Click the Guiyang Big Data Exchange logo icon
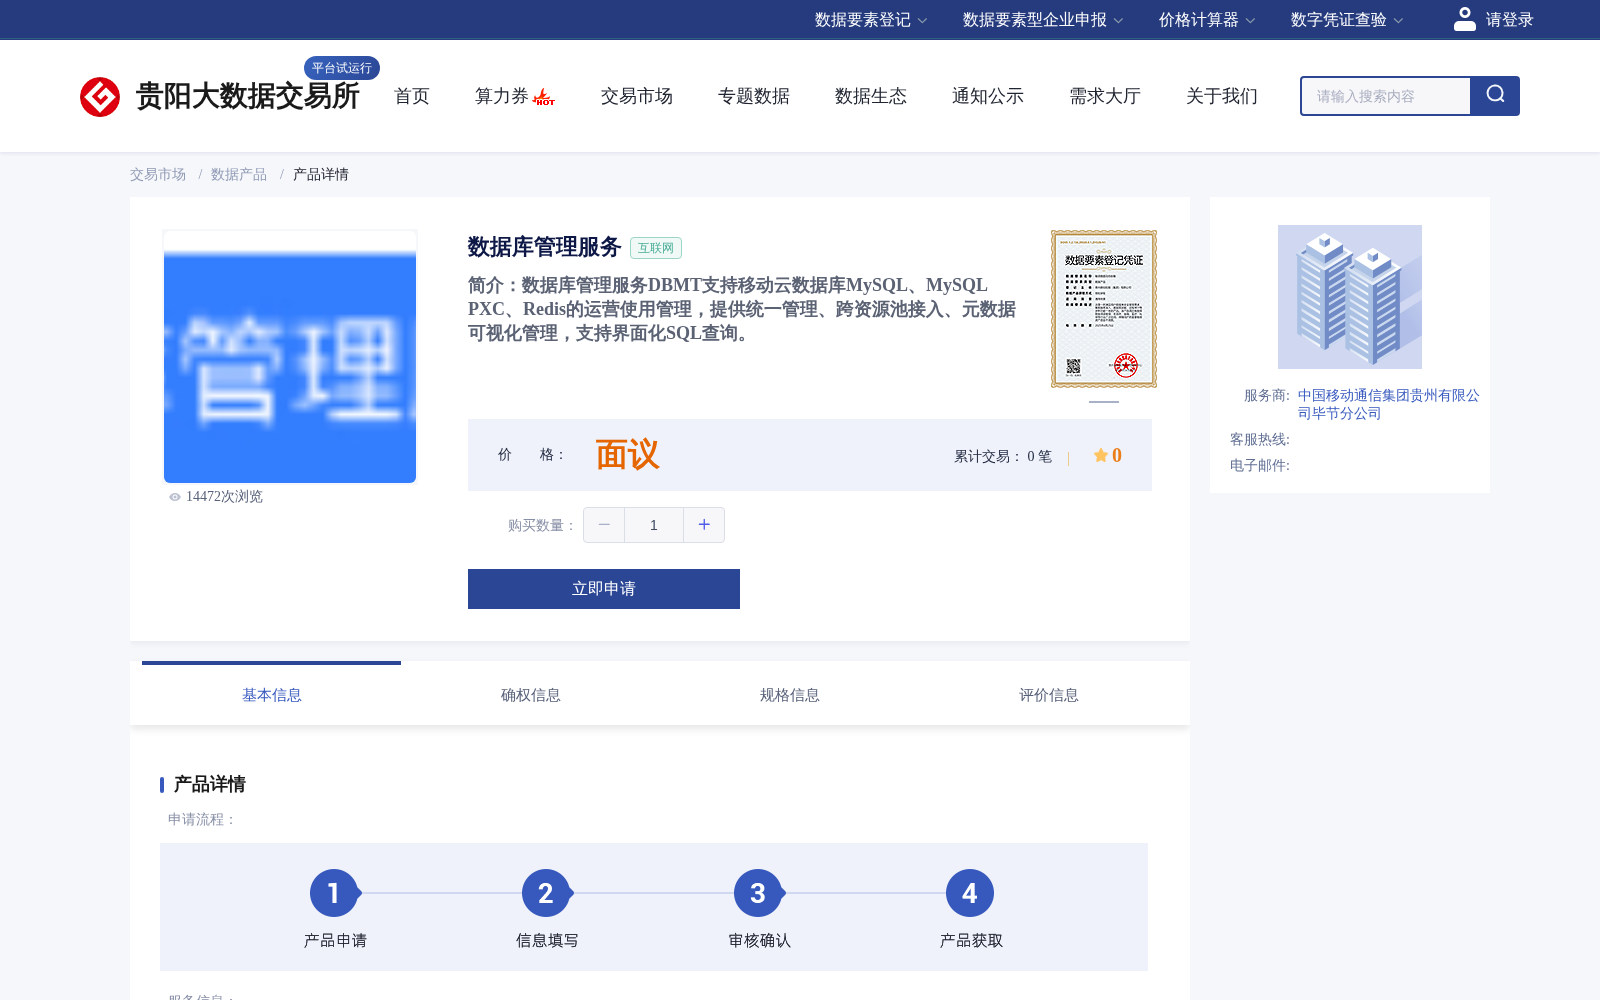This screenshot has width=1600, height=1000. (x=100, y=97)
